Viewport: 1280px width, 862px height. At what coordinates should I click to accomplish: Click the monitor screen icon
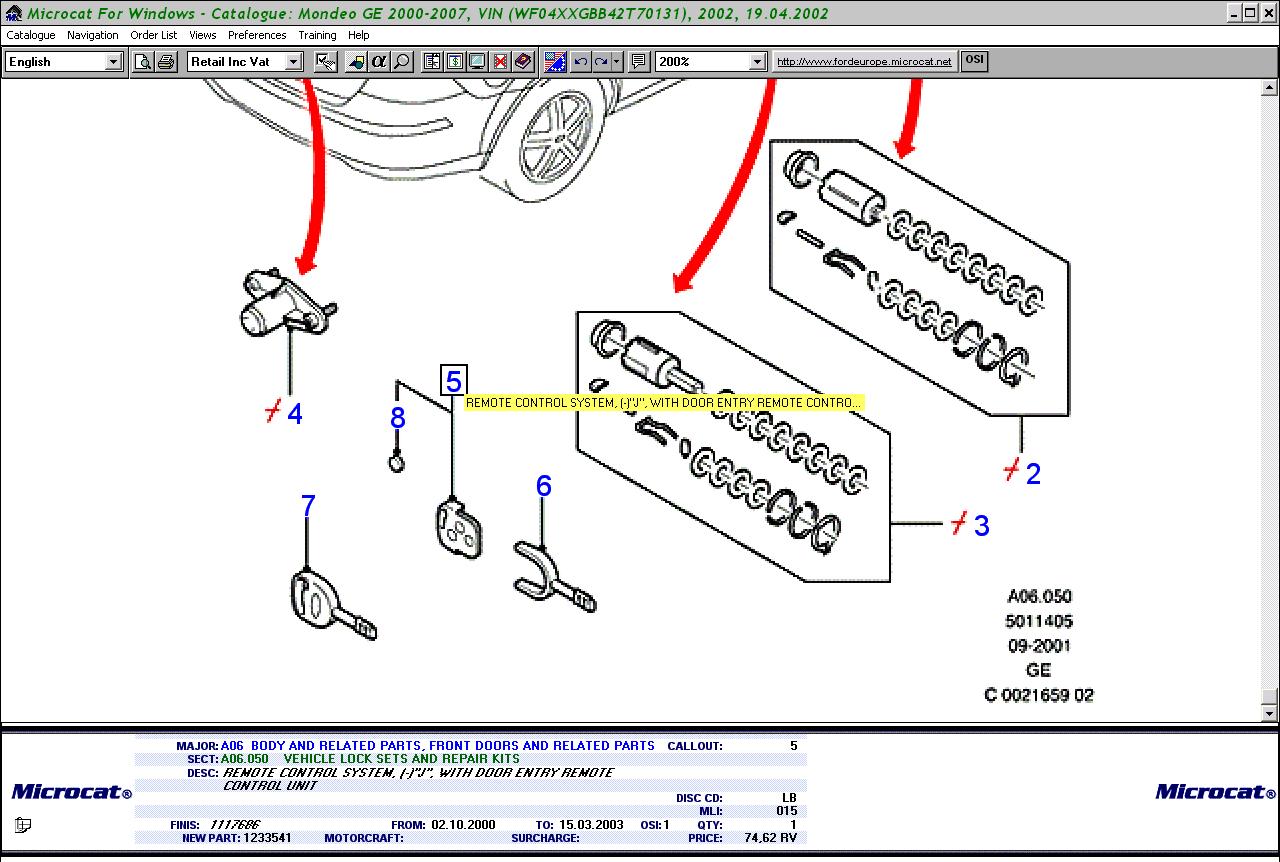tap(477, 62)
